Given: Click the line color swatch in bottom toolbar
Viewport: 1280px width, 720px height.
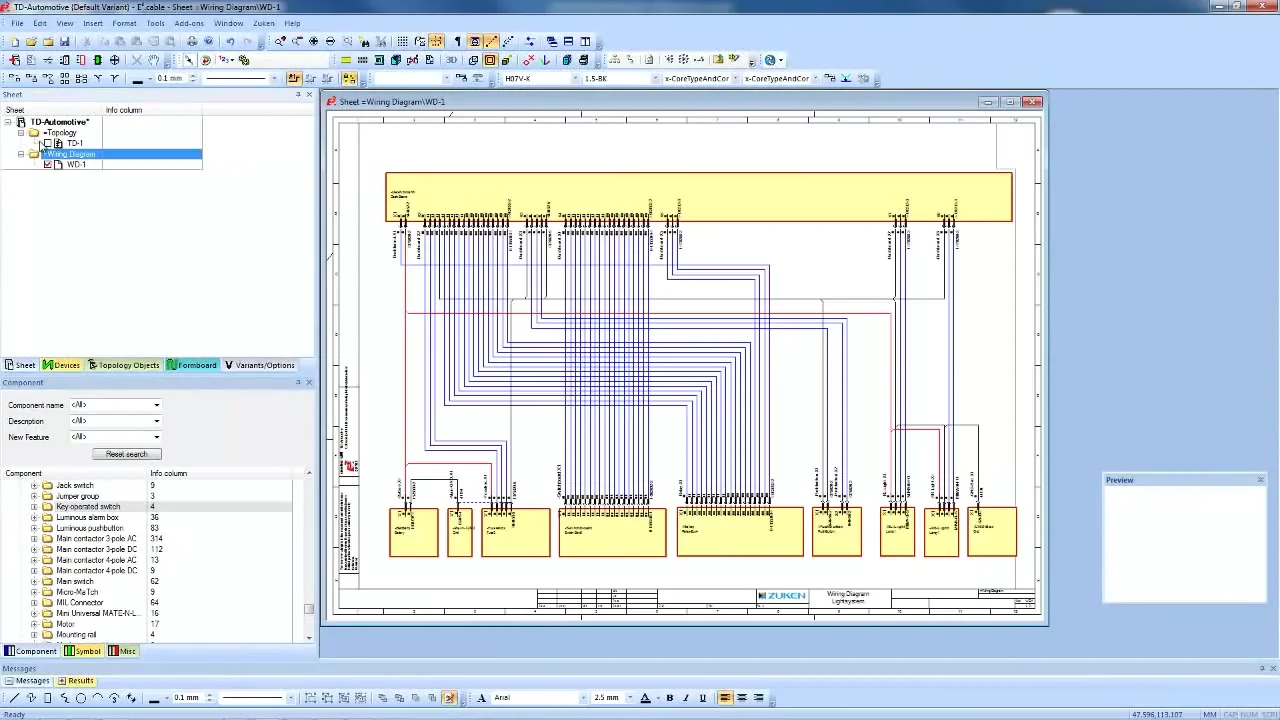Looking at the screenshot, I should [153, 698].
